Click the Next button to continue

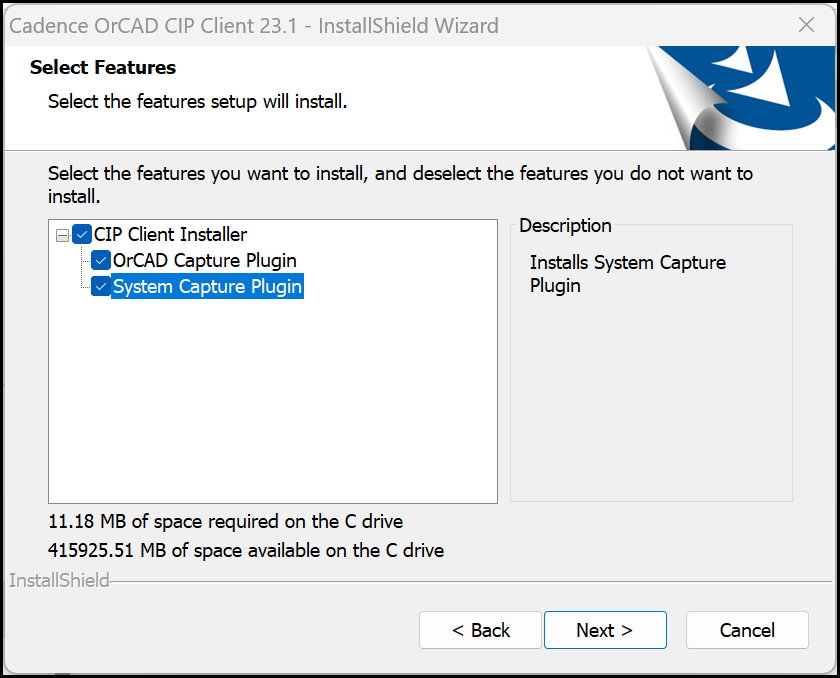tap(605, 630)
